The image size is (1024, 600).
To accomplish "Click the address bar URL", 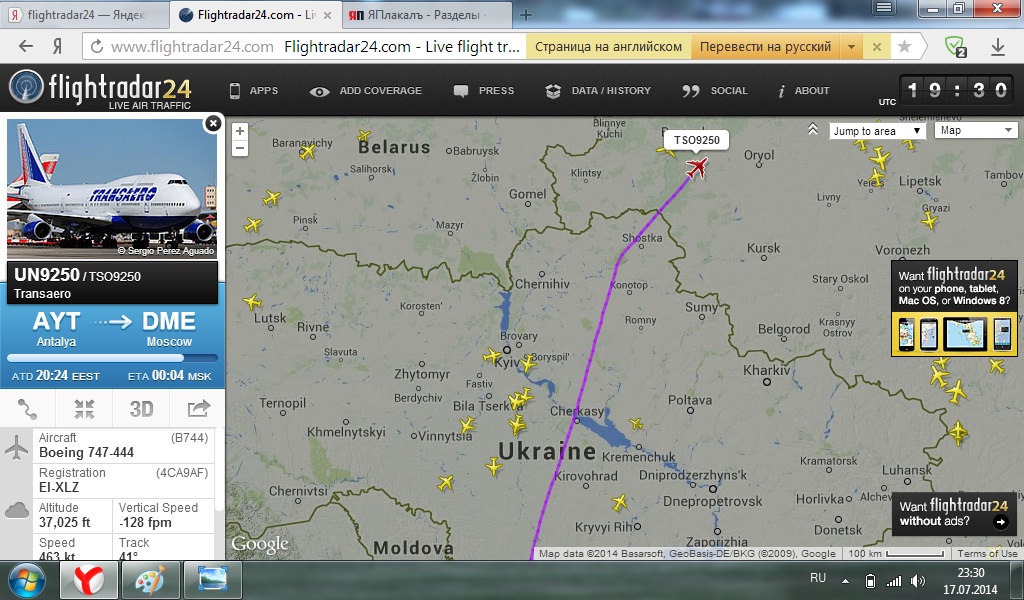I will tap(192, 46).
